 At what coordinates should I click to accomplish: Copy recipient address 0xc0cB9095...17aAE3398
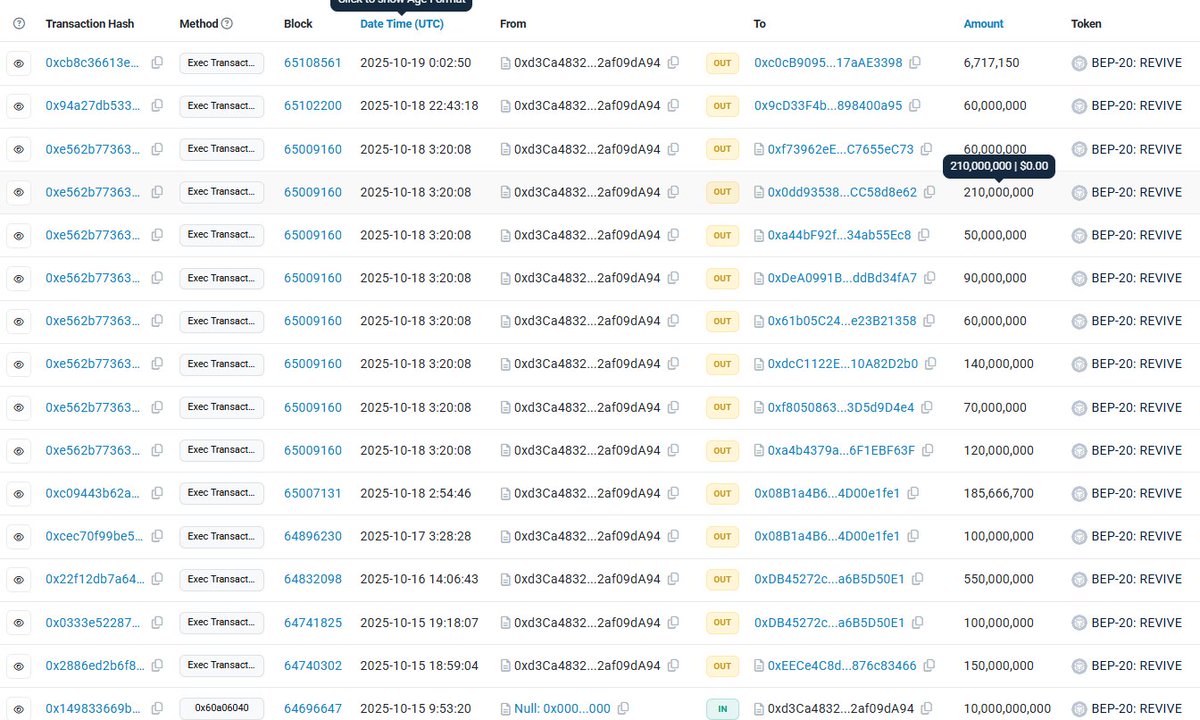click(x=915, y=63)
